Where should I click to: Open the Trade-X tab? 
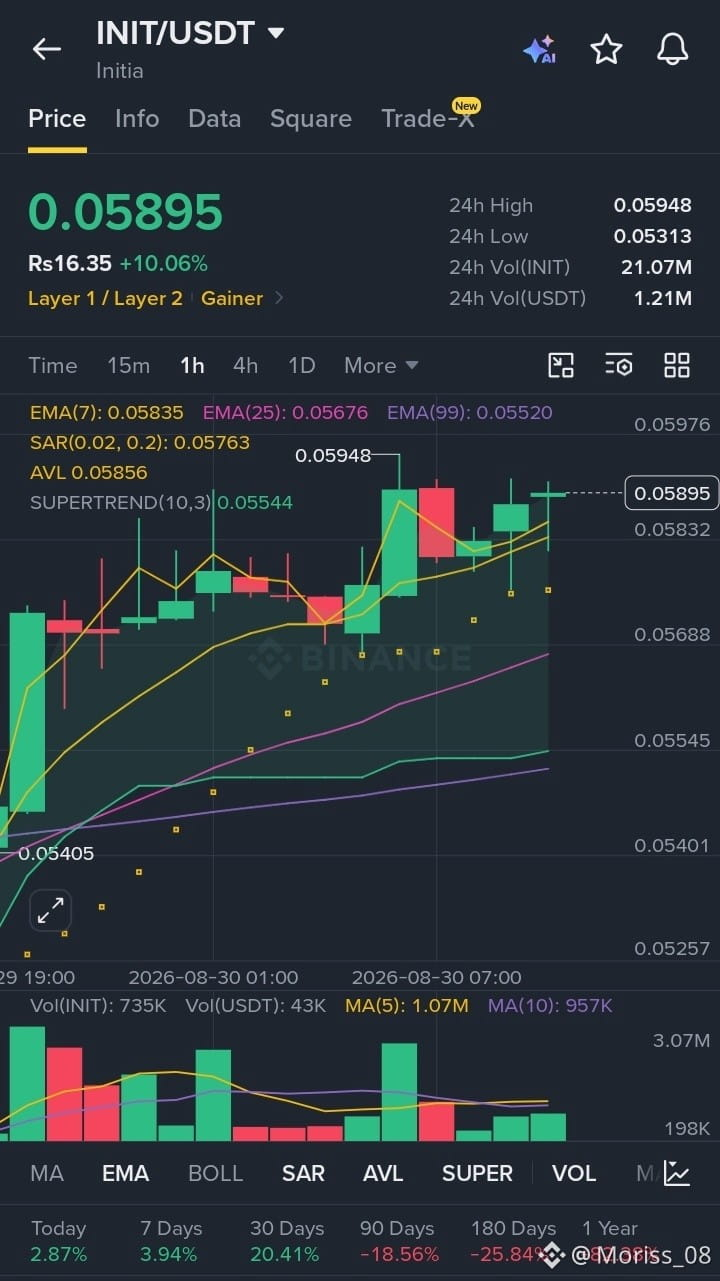point(428,118)
